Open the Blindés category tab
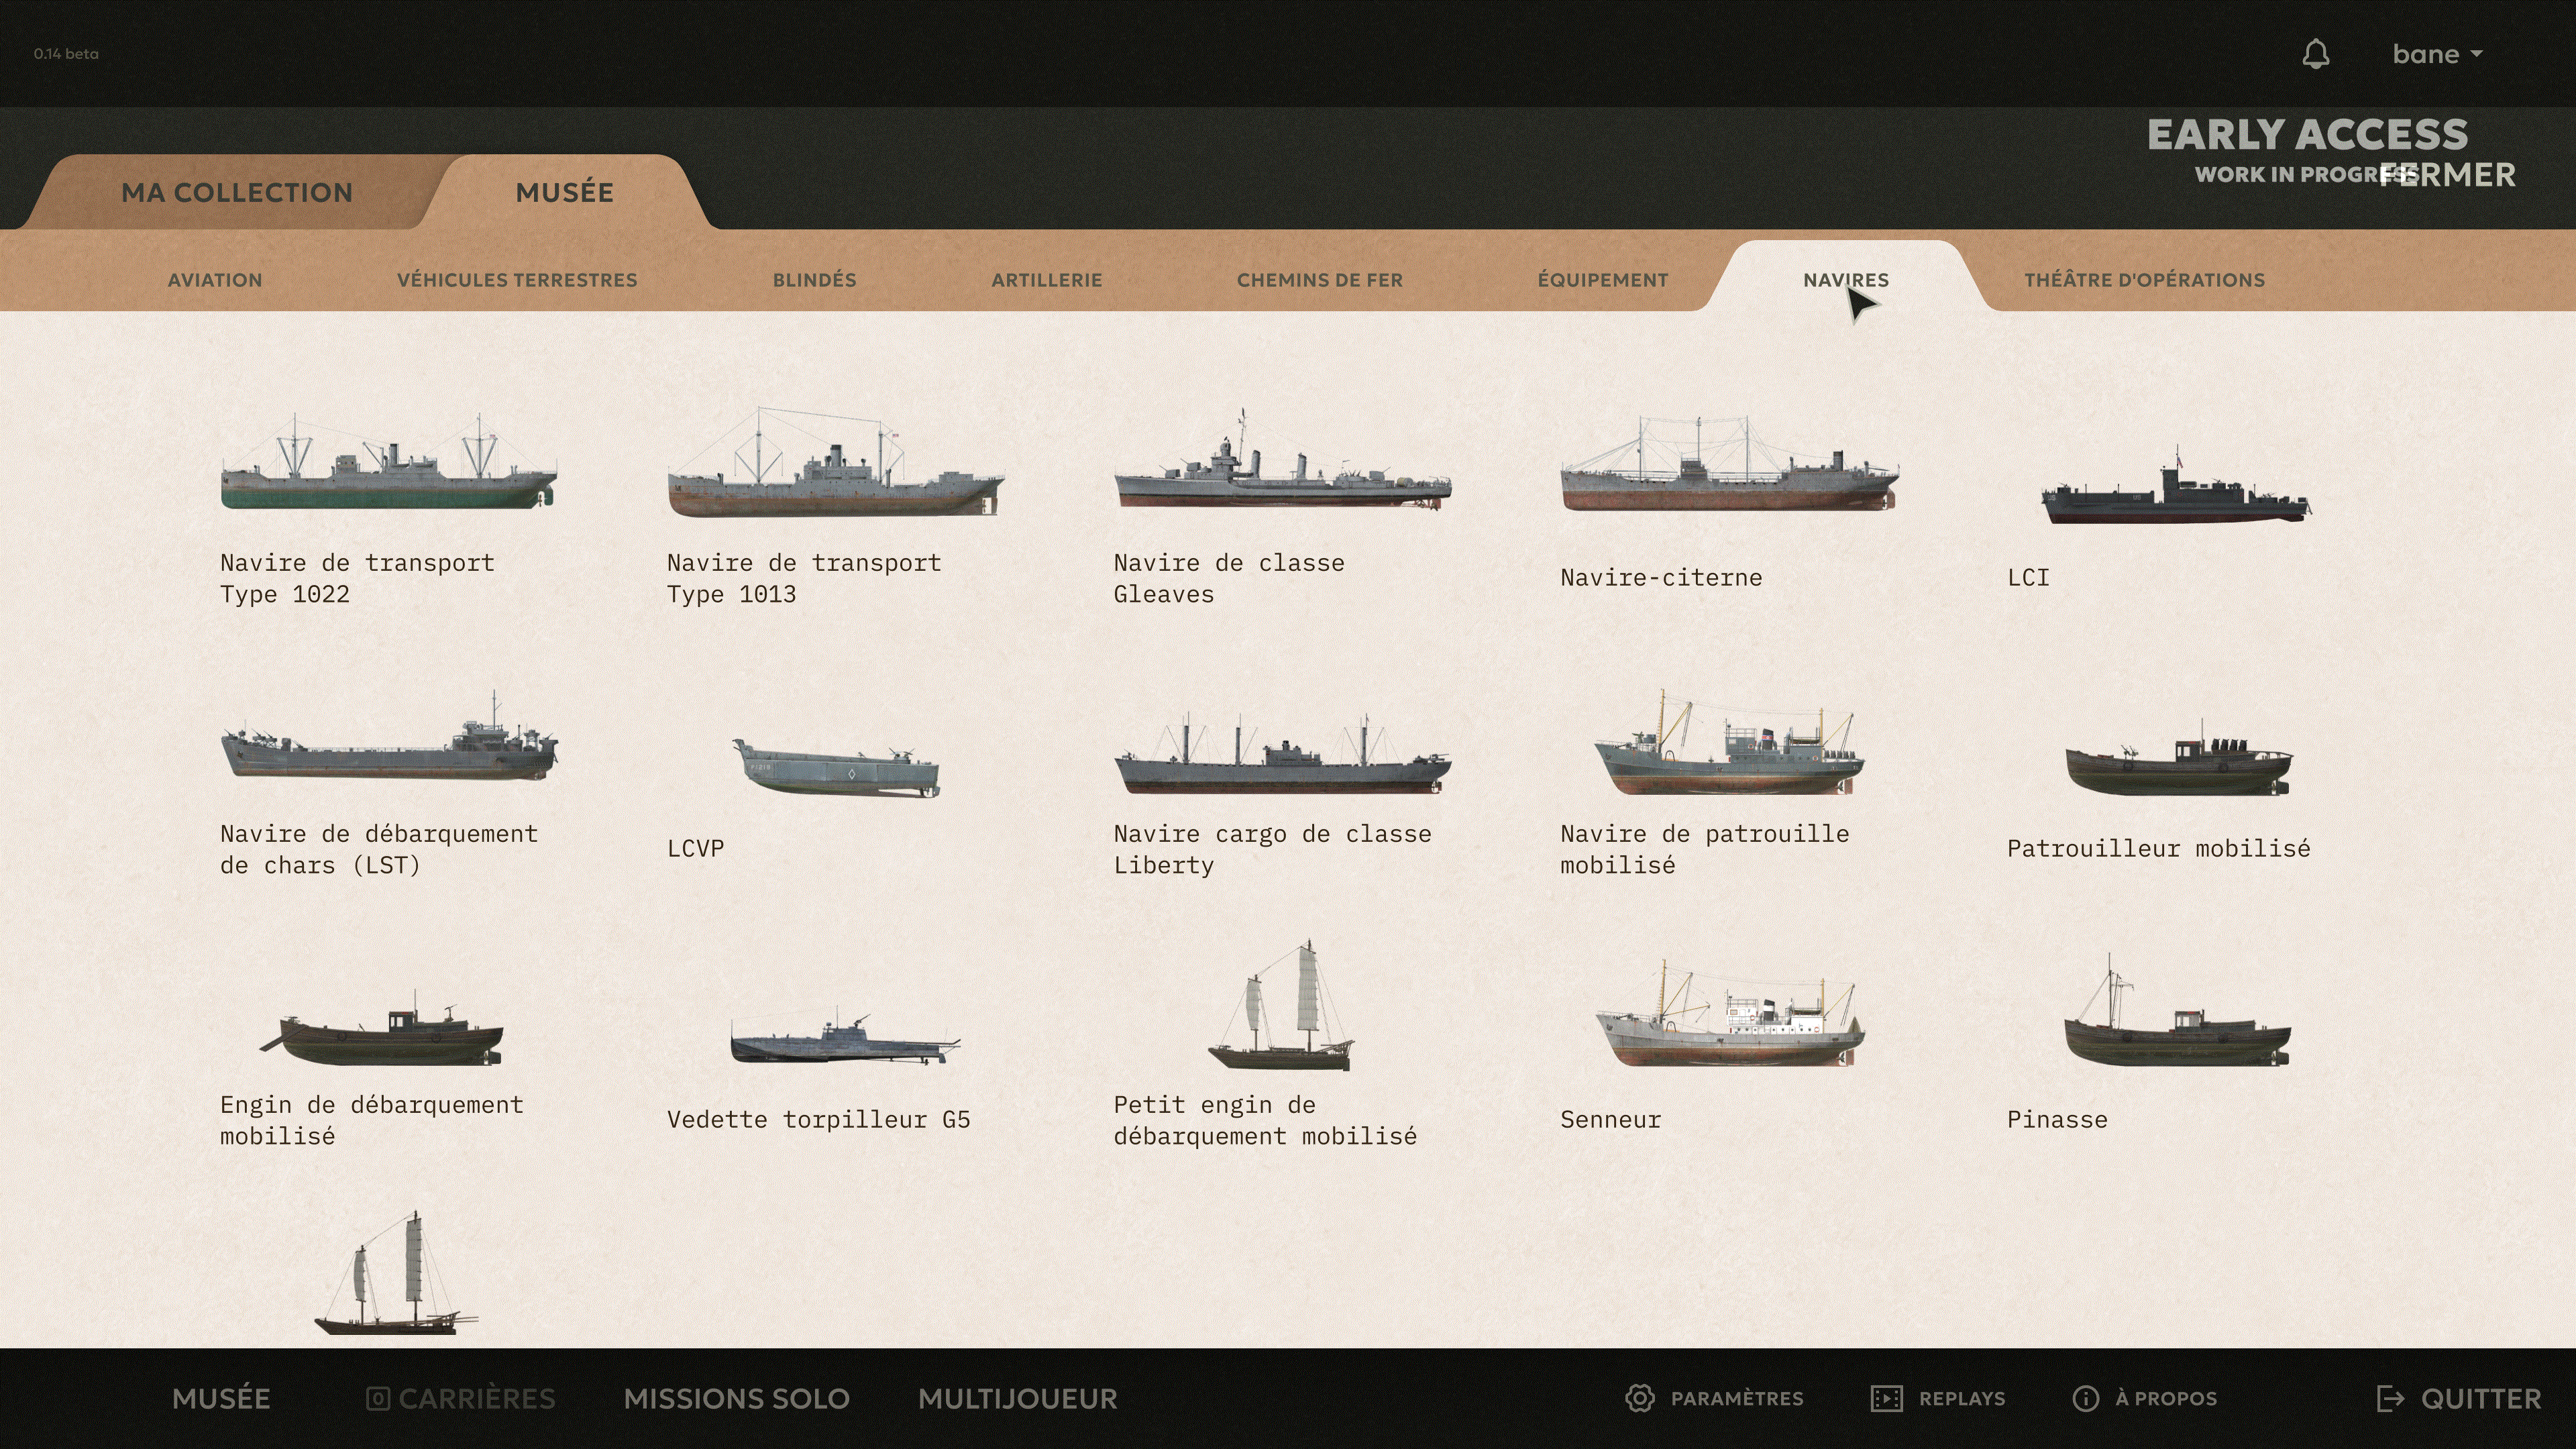 [814, 280]
